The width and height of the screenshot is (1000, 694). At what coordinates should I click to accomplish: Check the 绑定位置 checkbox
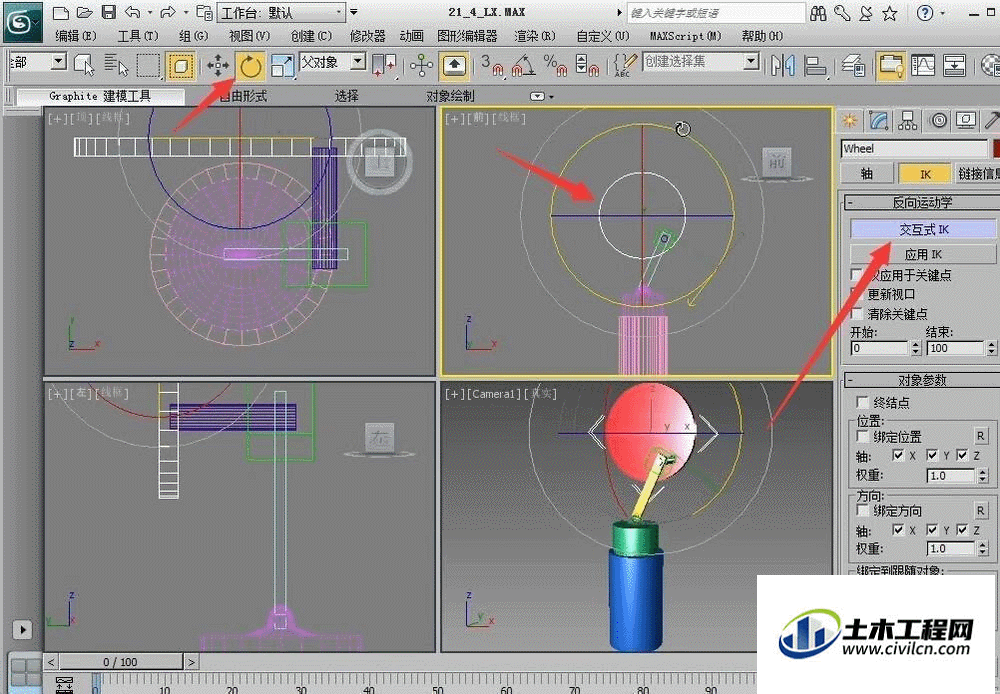[x=863, y=436]
